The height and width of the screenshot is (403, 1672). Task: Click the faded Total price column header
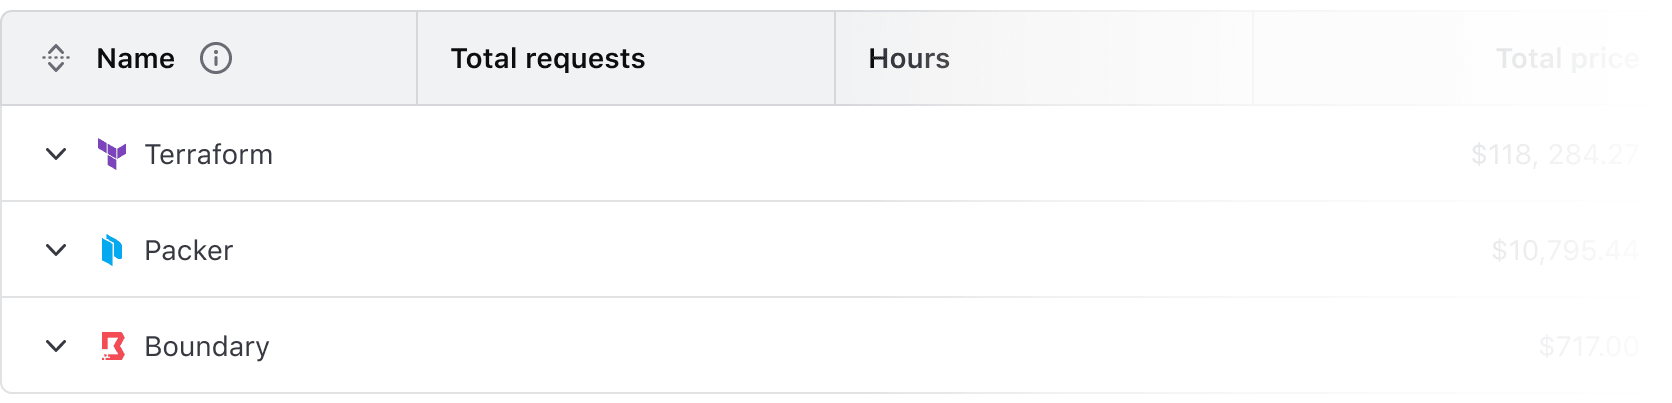pyautogui.click(x=1566, y=59)
